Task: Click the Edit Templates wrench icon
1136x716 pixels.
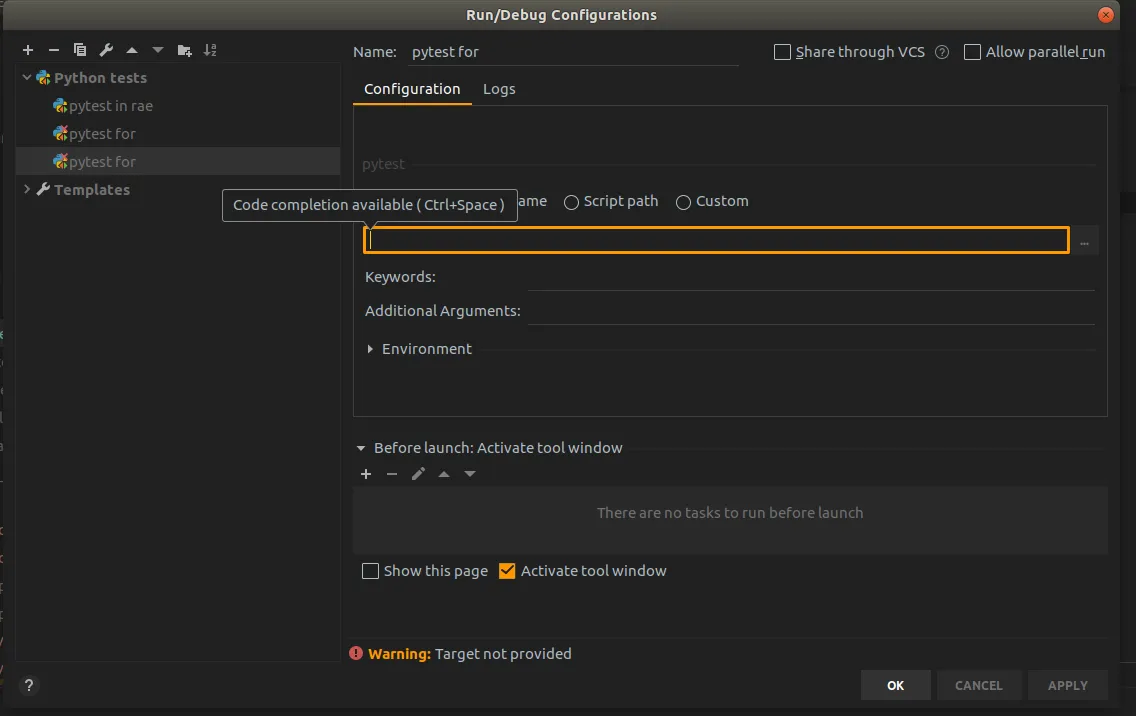Action: point(106,50)
